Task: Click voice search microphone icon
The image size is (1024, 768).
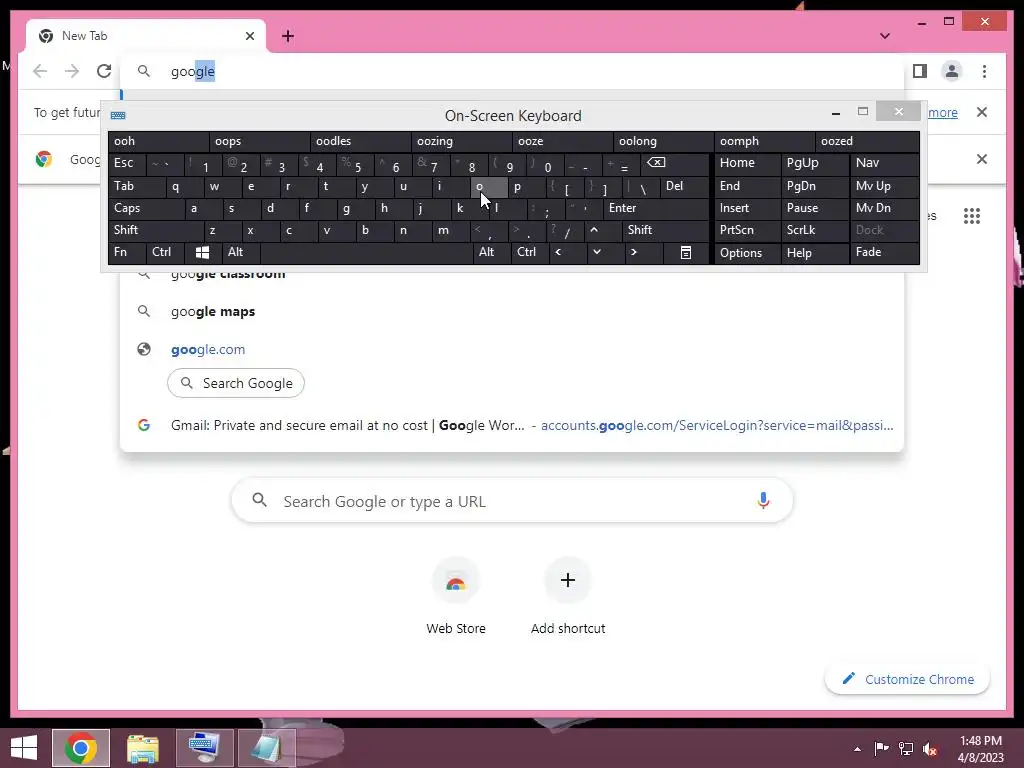Action: click(763, 501)
